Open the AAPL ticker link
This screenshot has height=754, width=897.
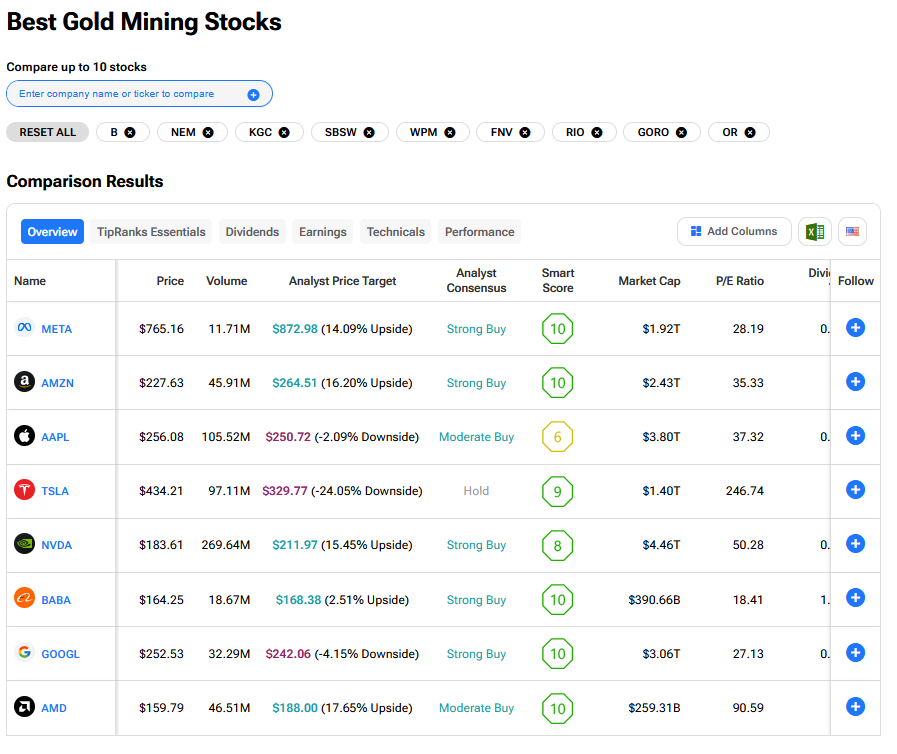pos(55,437)
